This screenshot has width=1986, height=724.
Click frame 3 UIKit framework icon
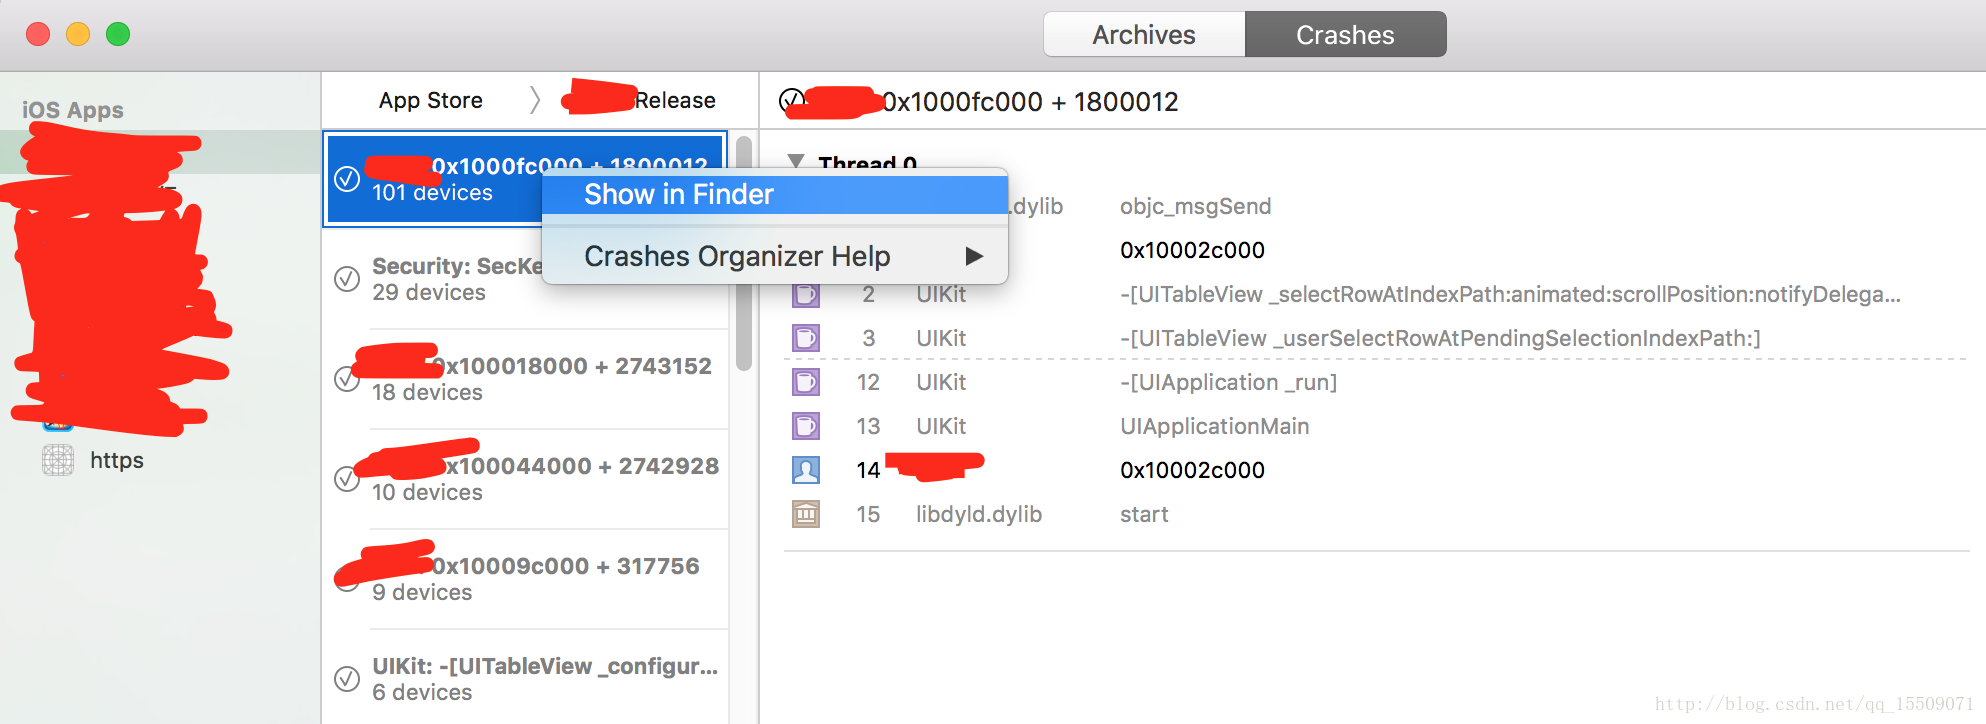(806, 338)
